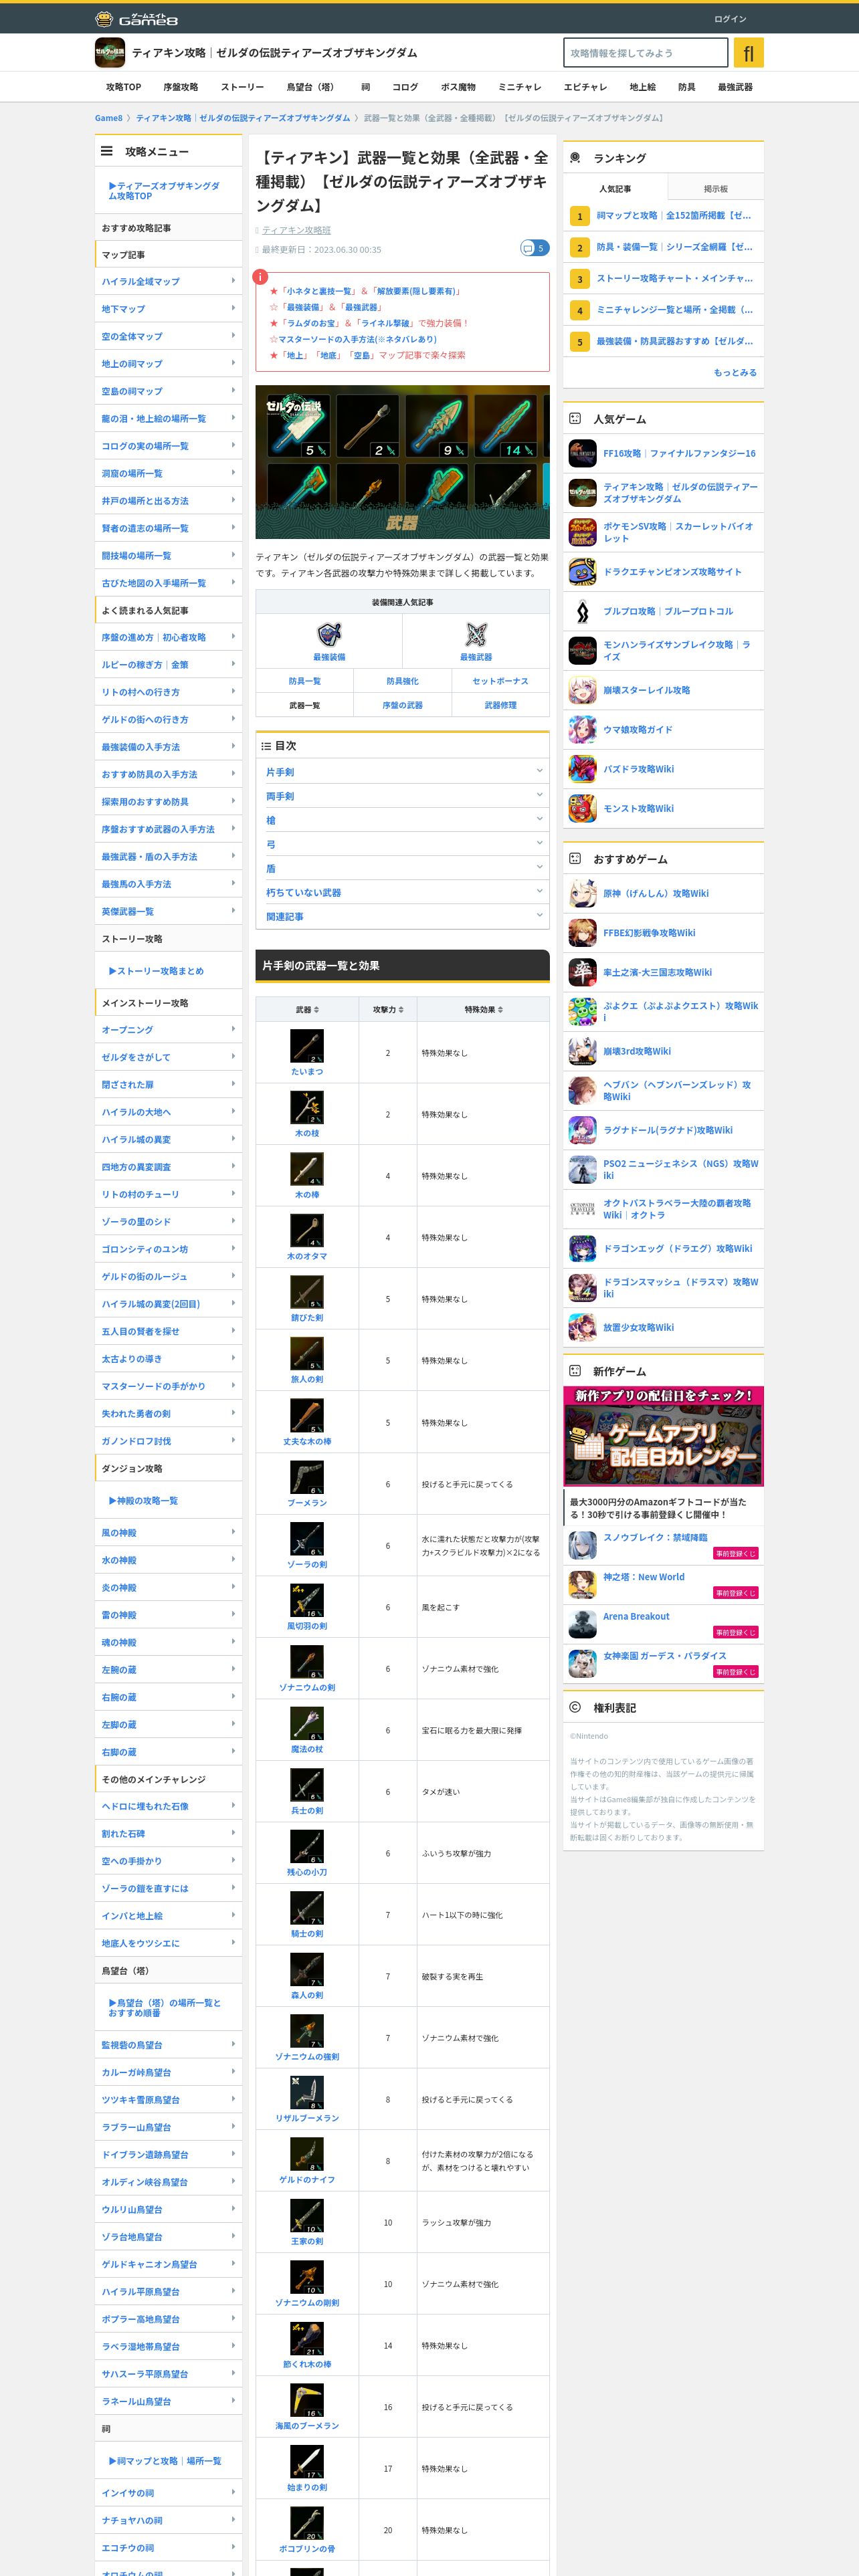Click the Zelda site logo beside the title
The height and width of the screenshot is (2576, 859).
click(x=110, y=53)
